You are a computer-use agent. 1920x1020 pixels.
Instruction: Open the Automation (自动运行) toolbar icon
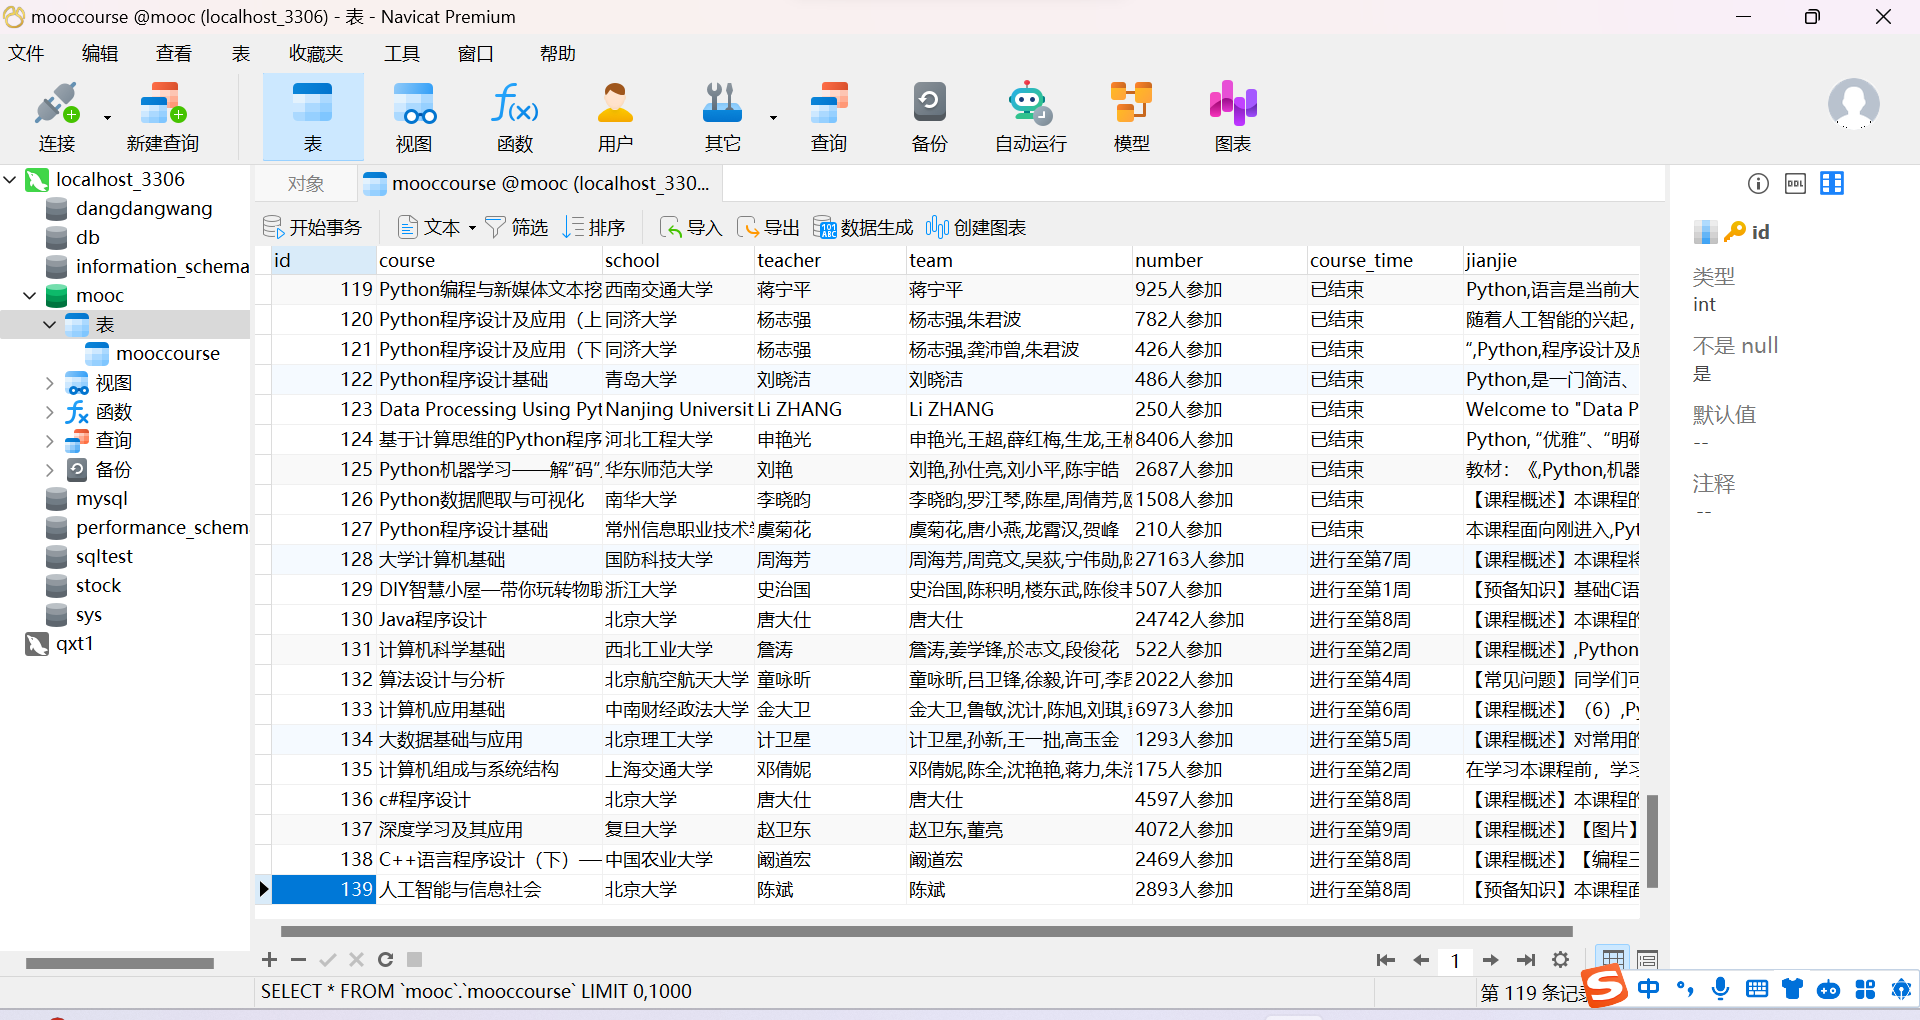1031,117
